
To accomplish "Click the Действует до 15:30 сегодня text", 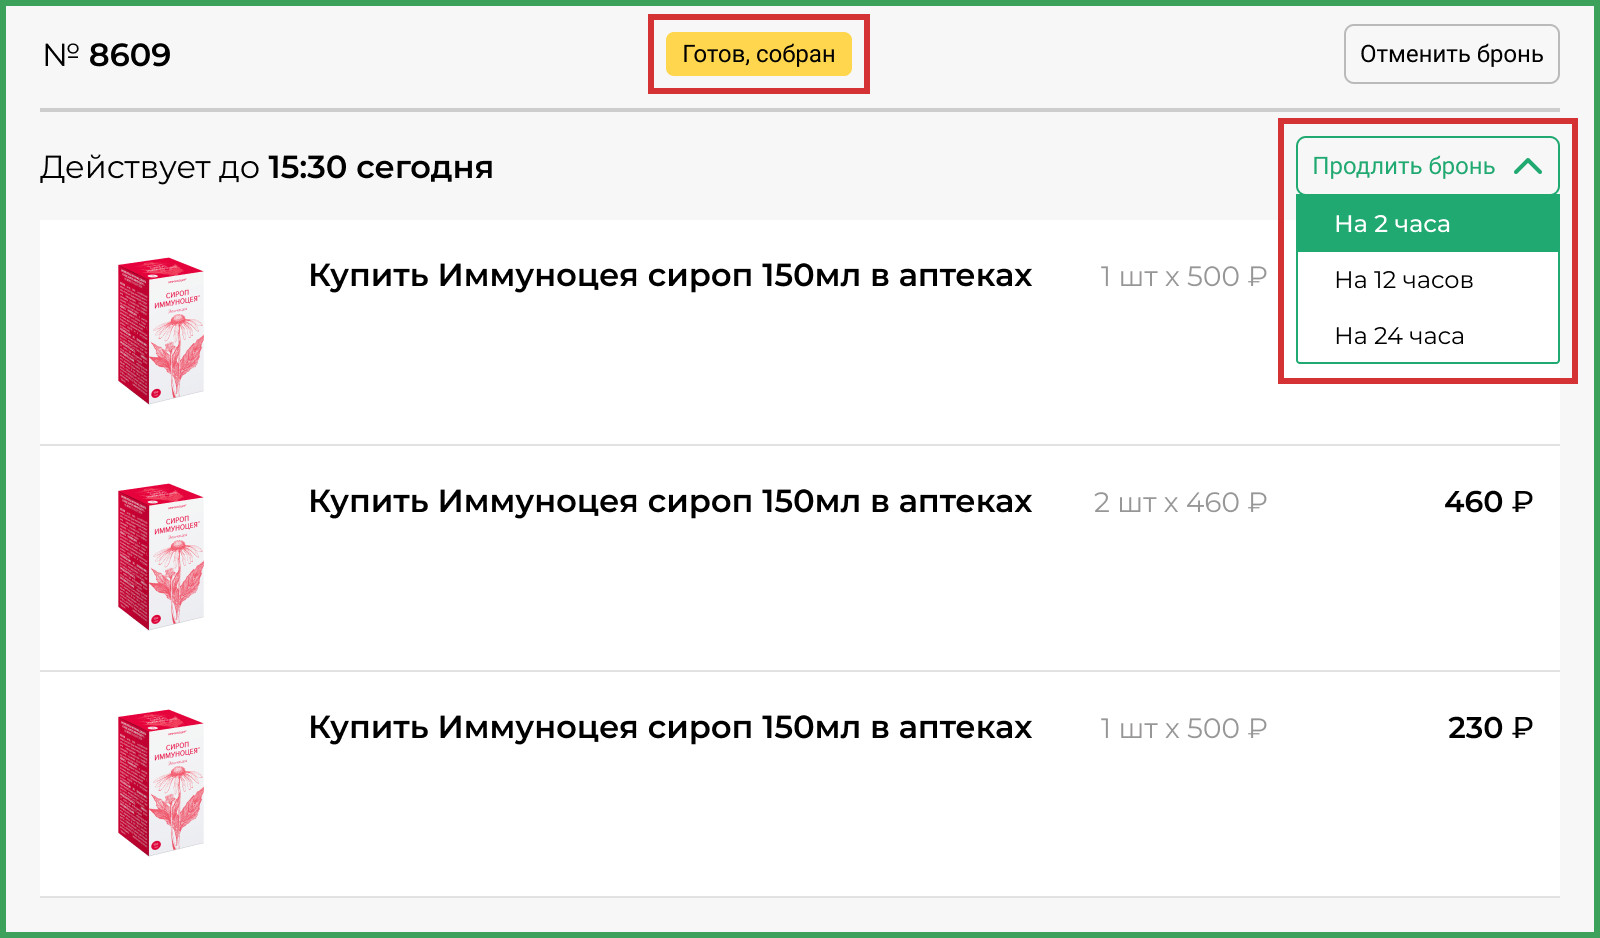I will 267,167.
